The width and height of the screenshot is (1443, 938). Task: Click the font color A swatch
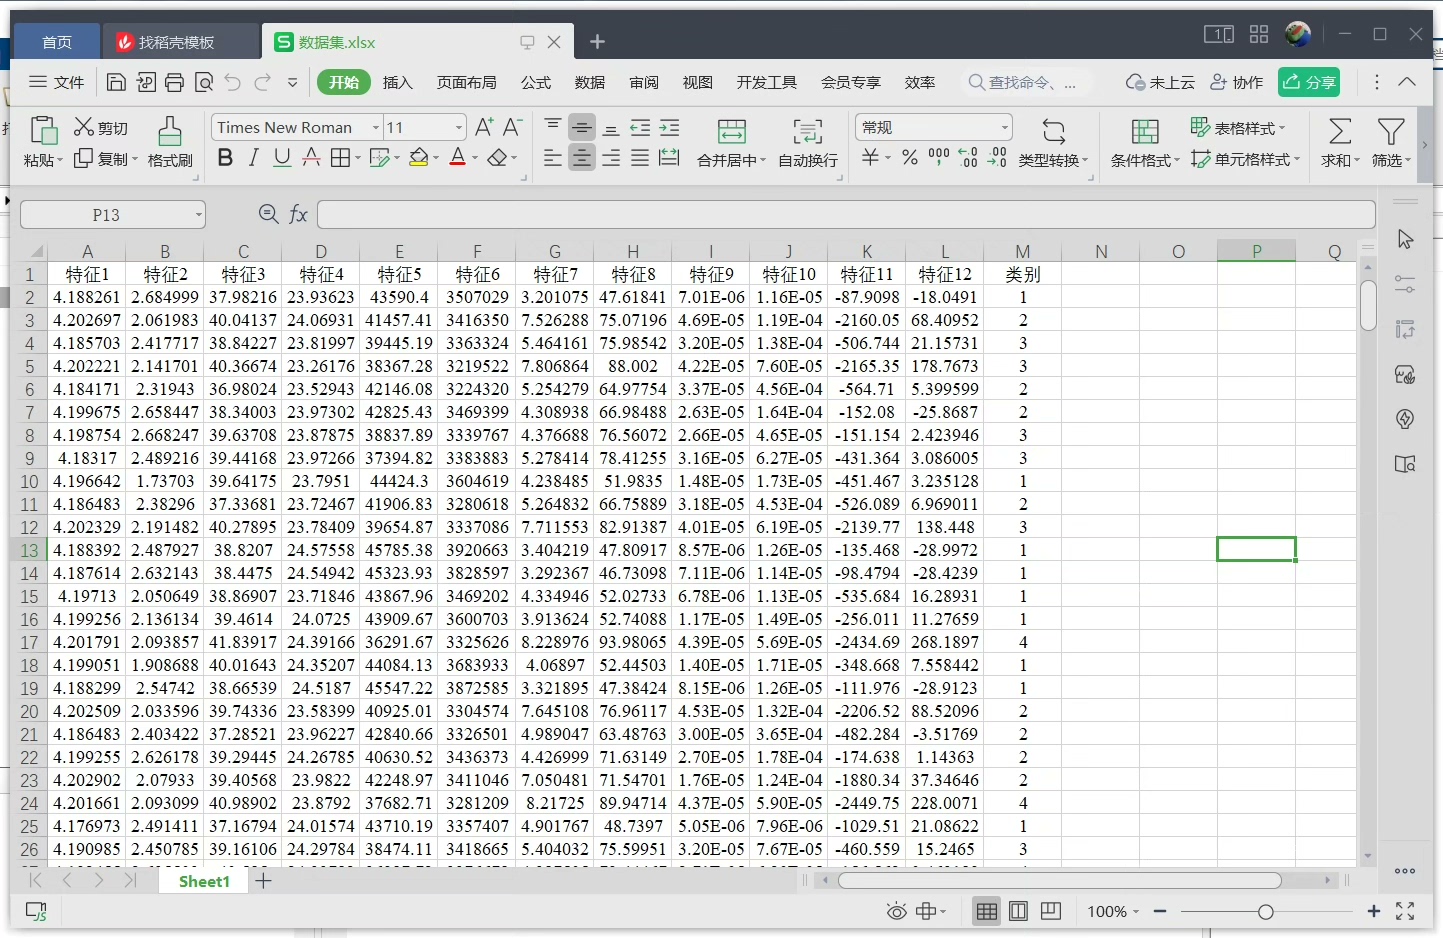[457, 158]
